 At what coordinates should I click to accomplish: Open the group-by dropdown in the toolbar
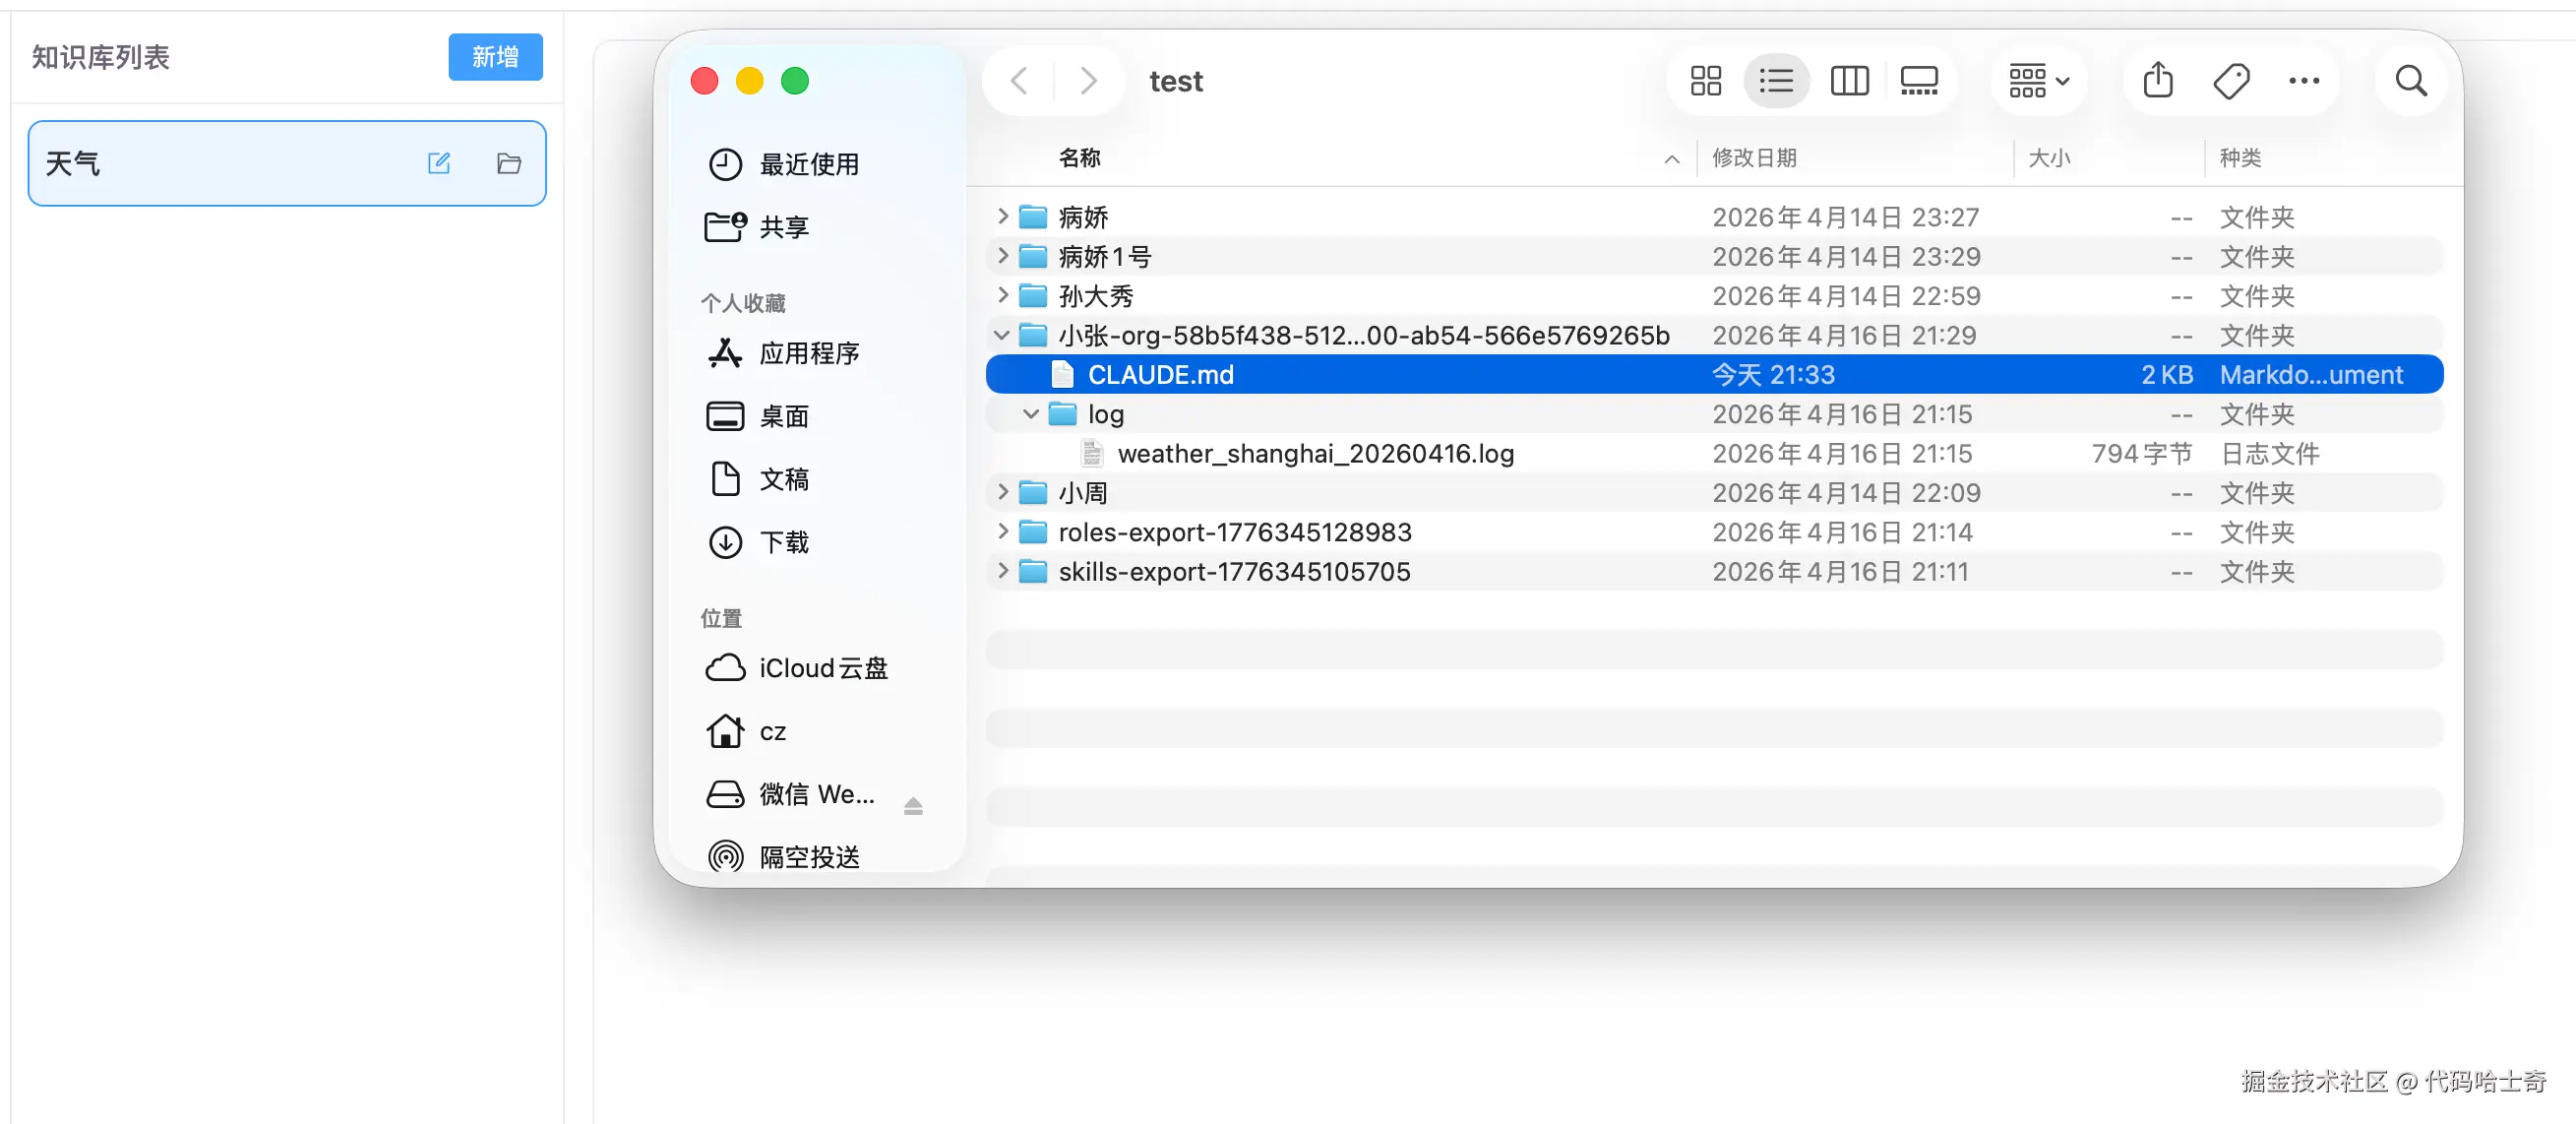[x=2037, y=81]
